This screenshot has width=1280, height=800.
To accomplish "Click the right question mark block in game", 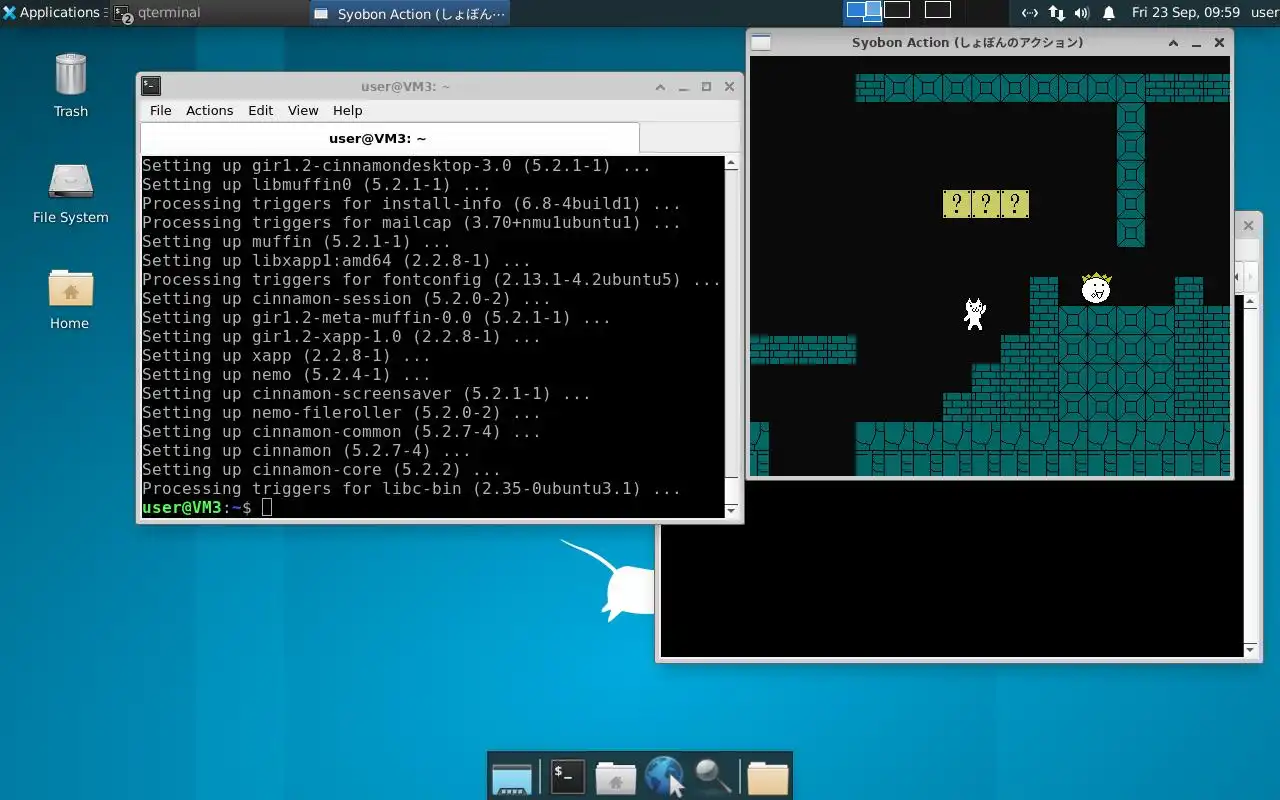I will [x=1015, y=204].
